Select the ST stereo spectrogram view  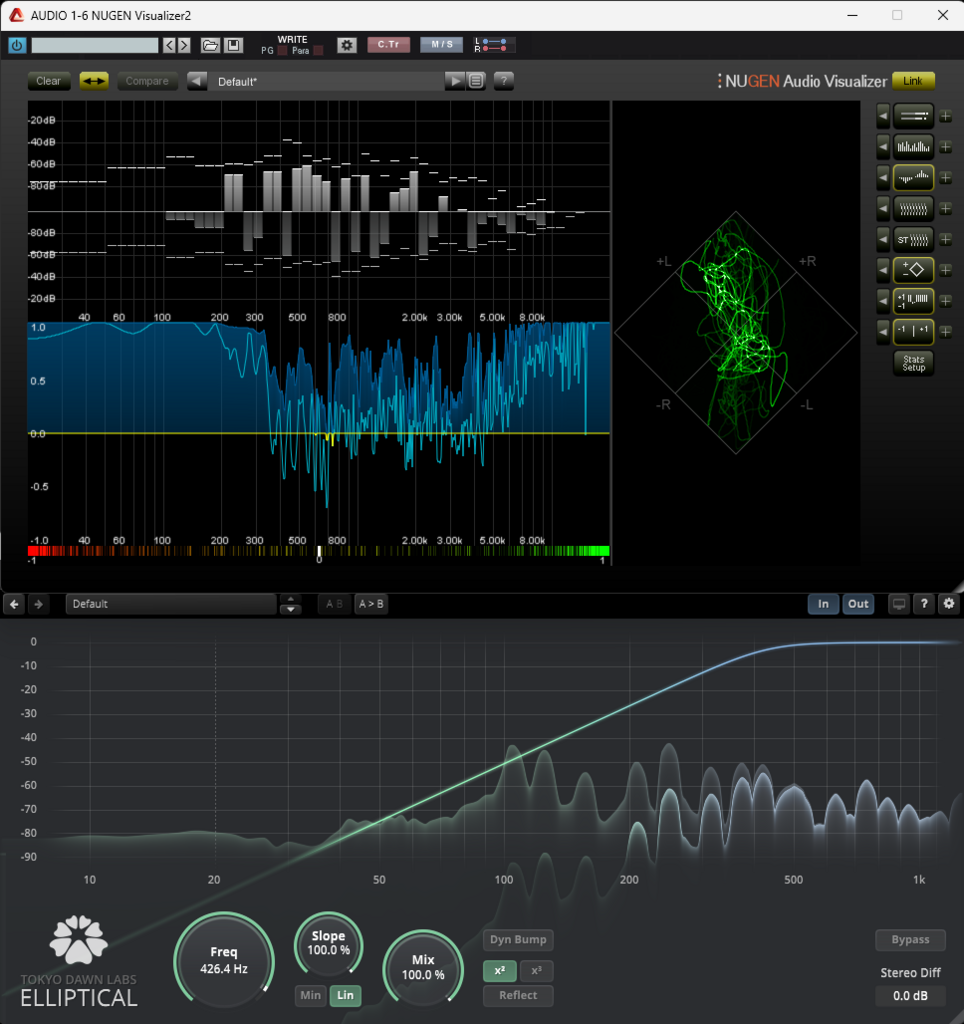[913, 239]
